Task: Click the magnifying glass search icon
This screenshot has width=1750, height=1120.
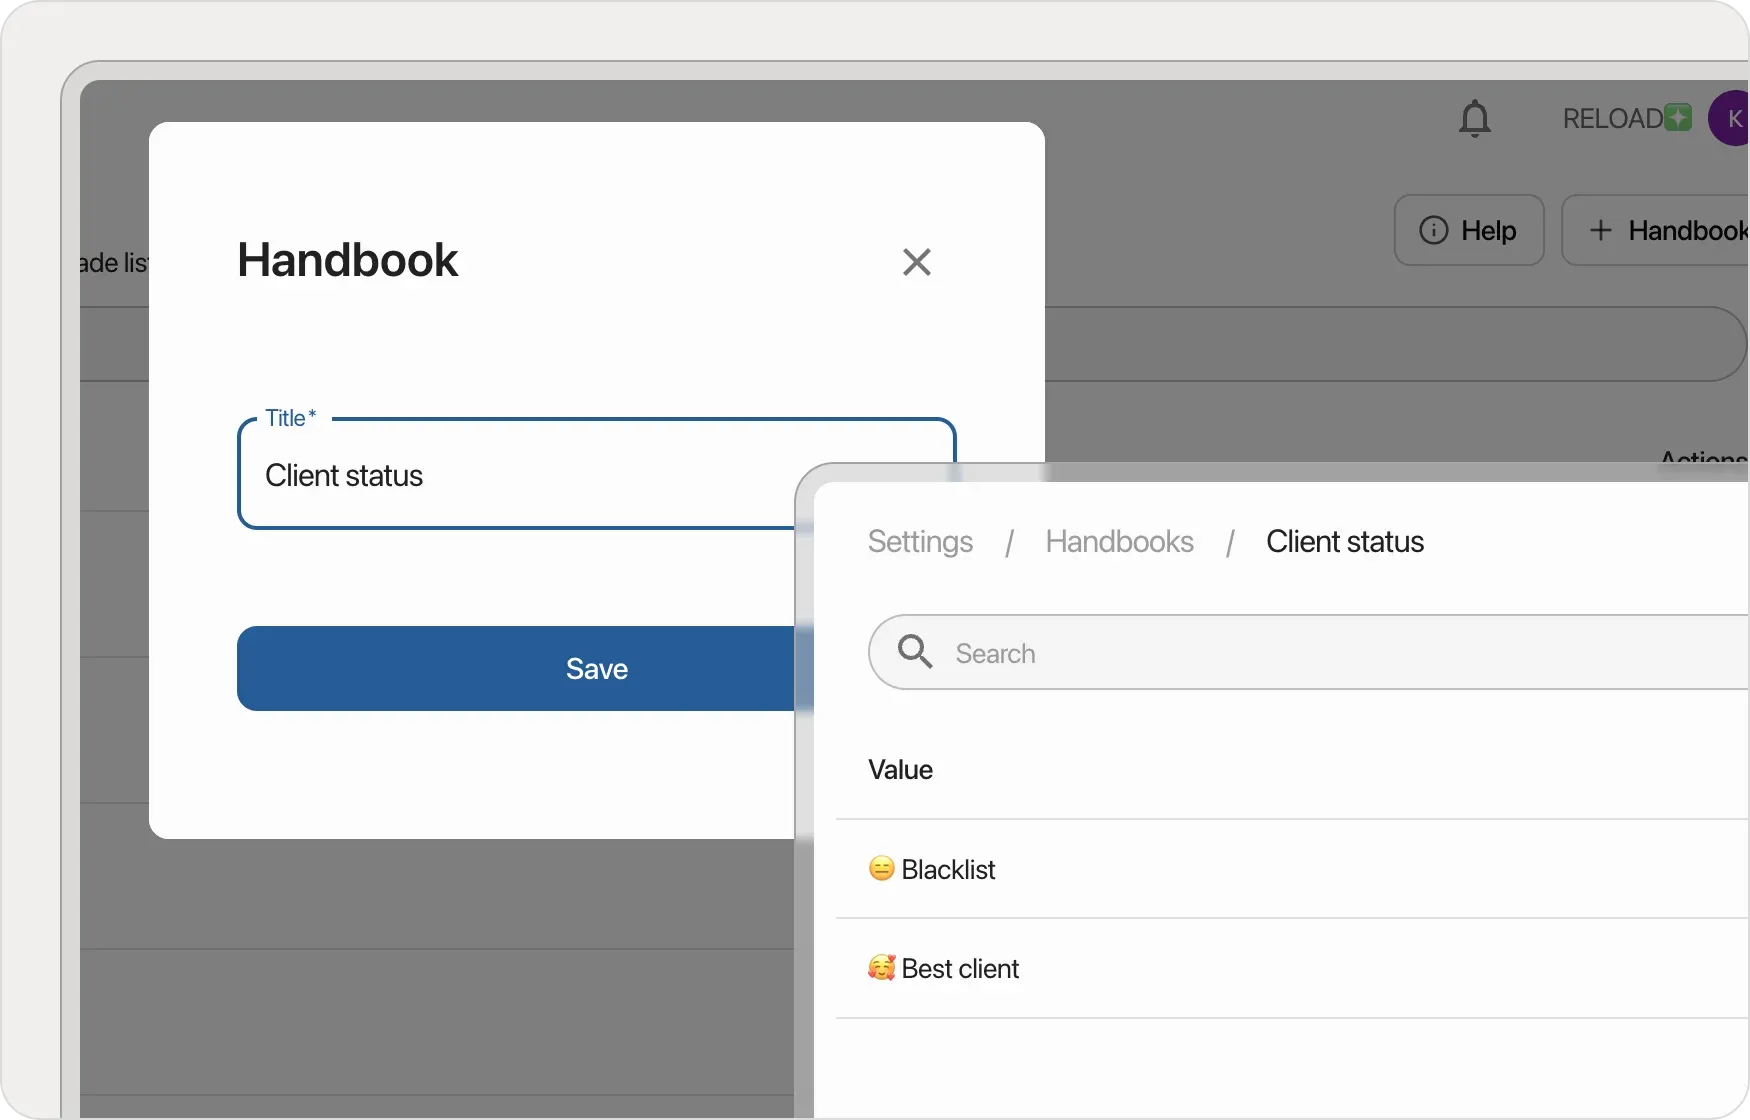Action: (914, 652)
